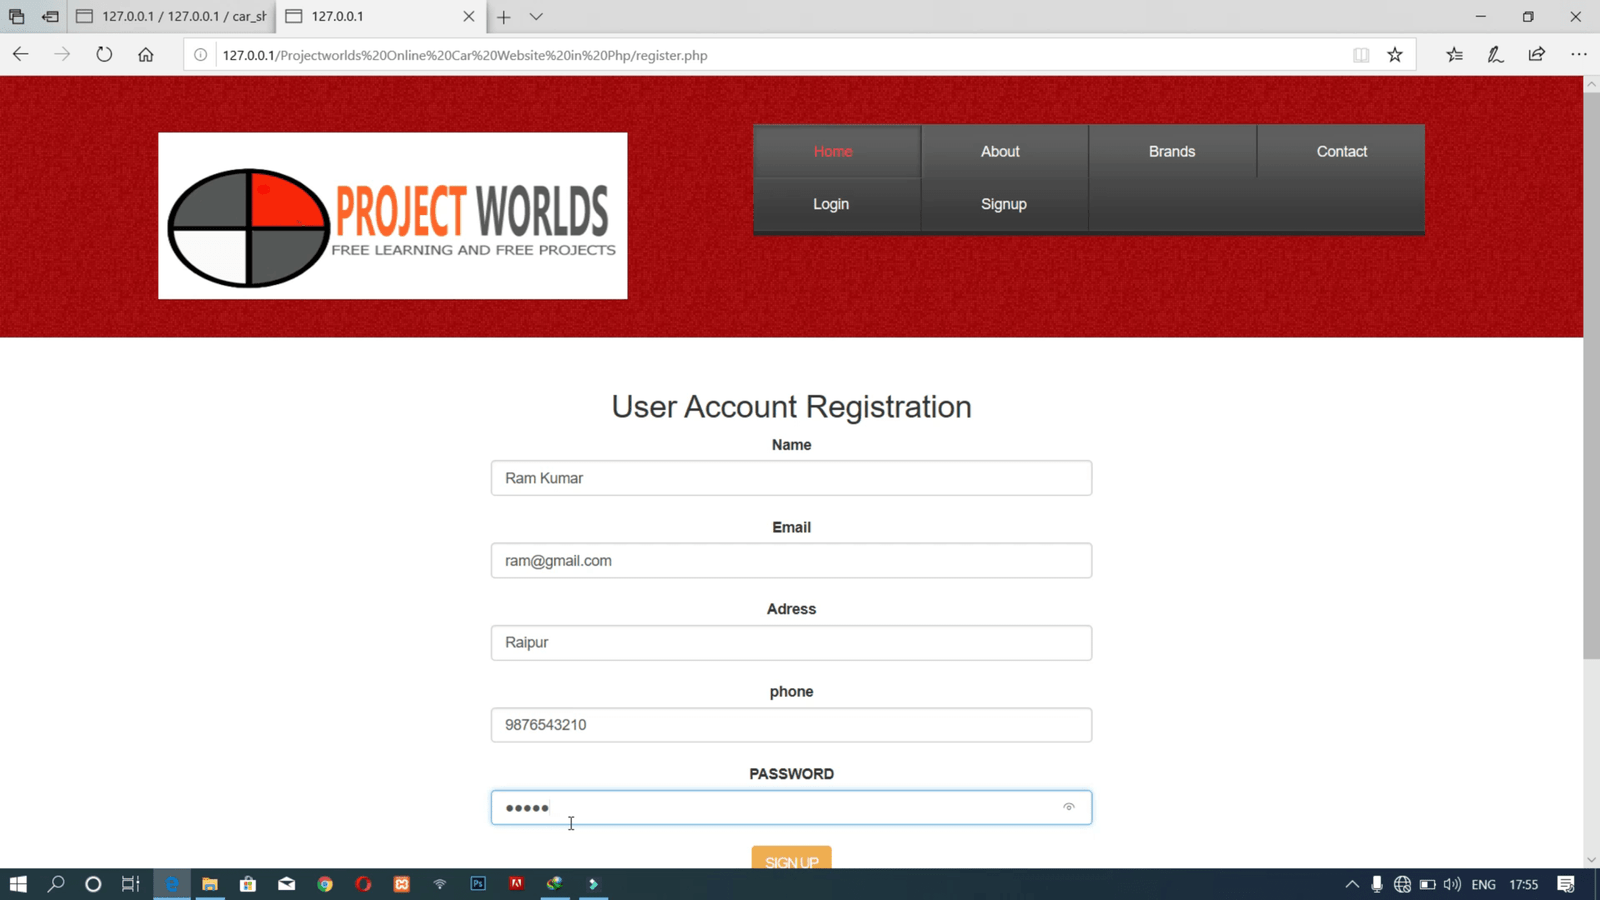Open a new browser tab

click(504, 17)
